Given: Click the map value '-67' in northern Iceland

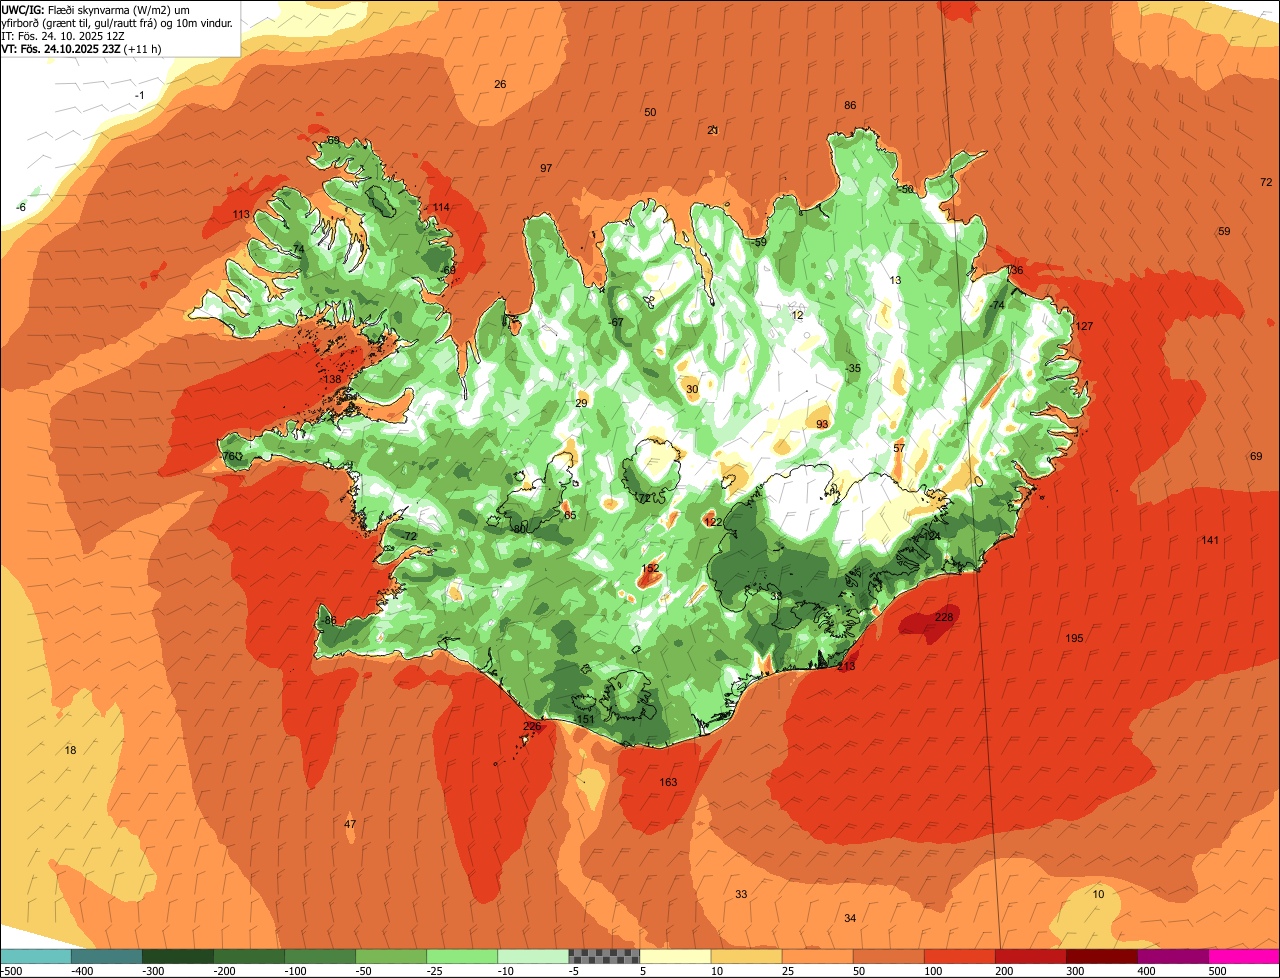Looking at the screenshot, I should [x=616, y=322].
